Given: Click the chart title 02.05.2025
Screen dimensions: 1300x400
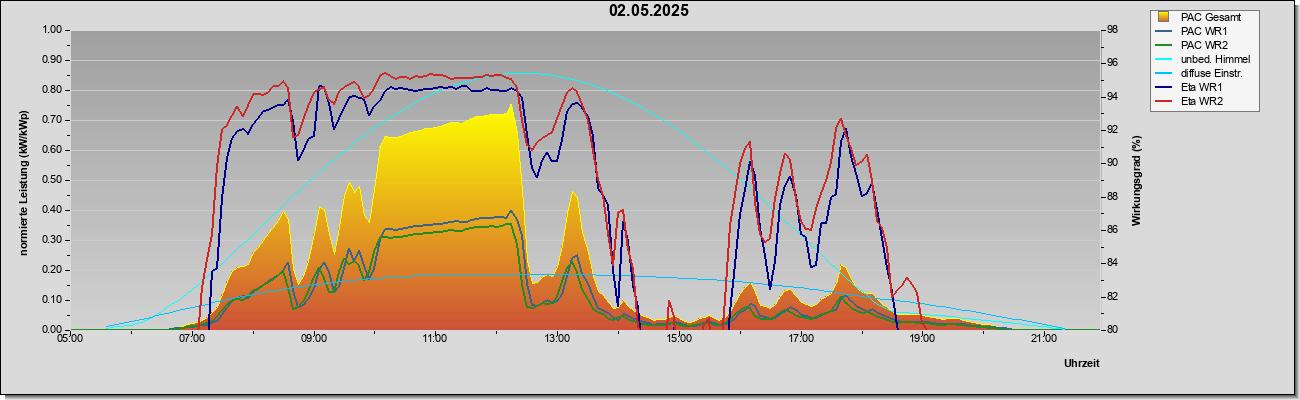Looking at the screenshot, I should 649,11.
